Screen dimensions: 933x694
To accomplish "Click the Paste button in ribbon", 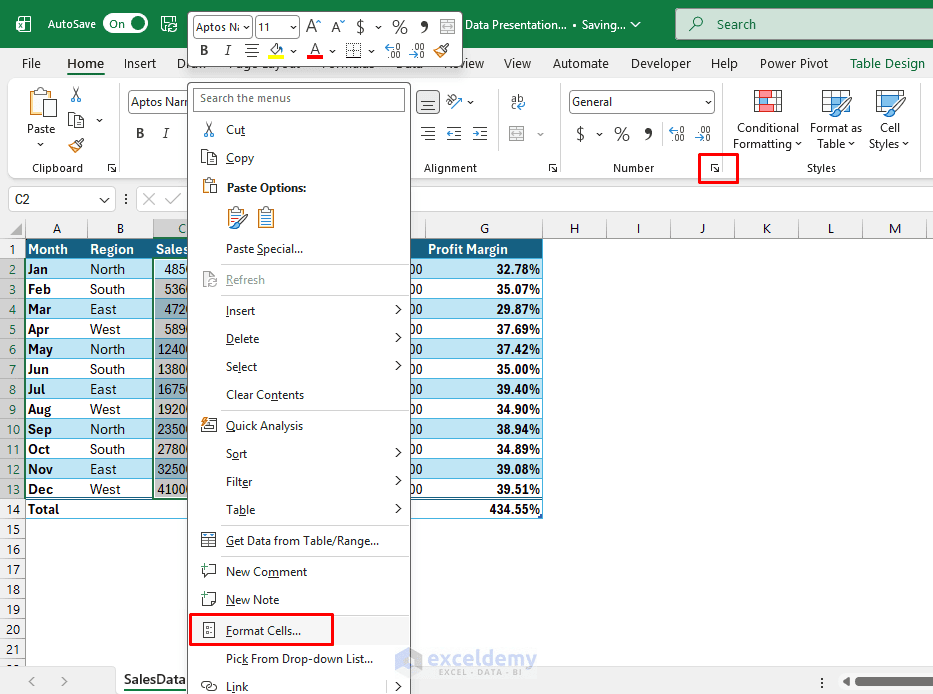I will (41, 110).
